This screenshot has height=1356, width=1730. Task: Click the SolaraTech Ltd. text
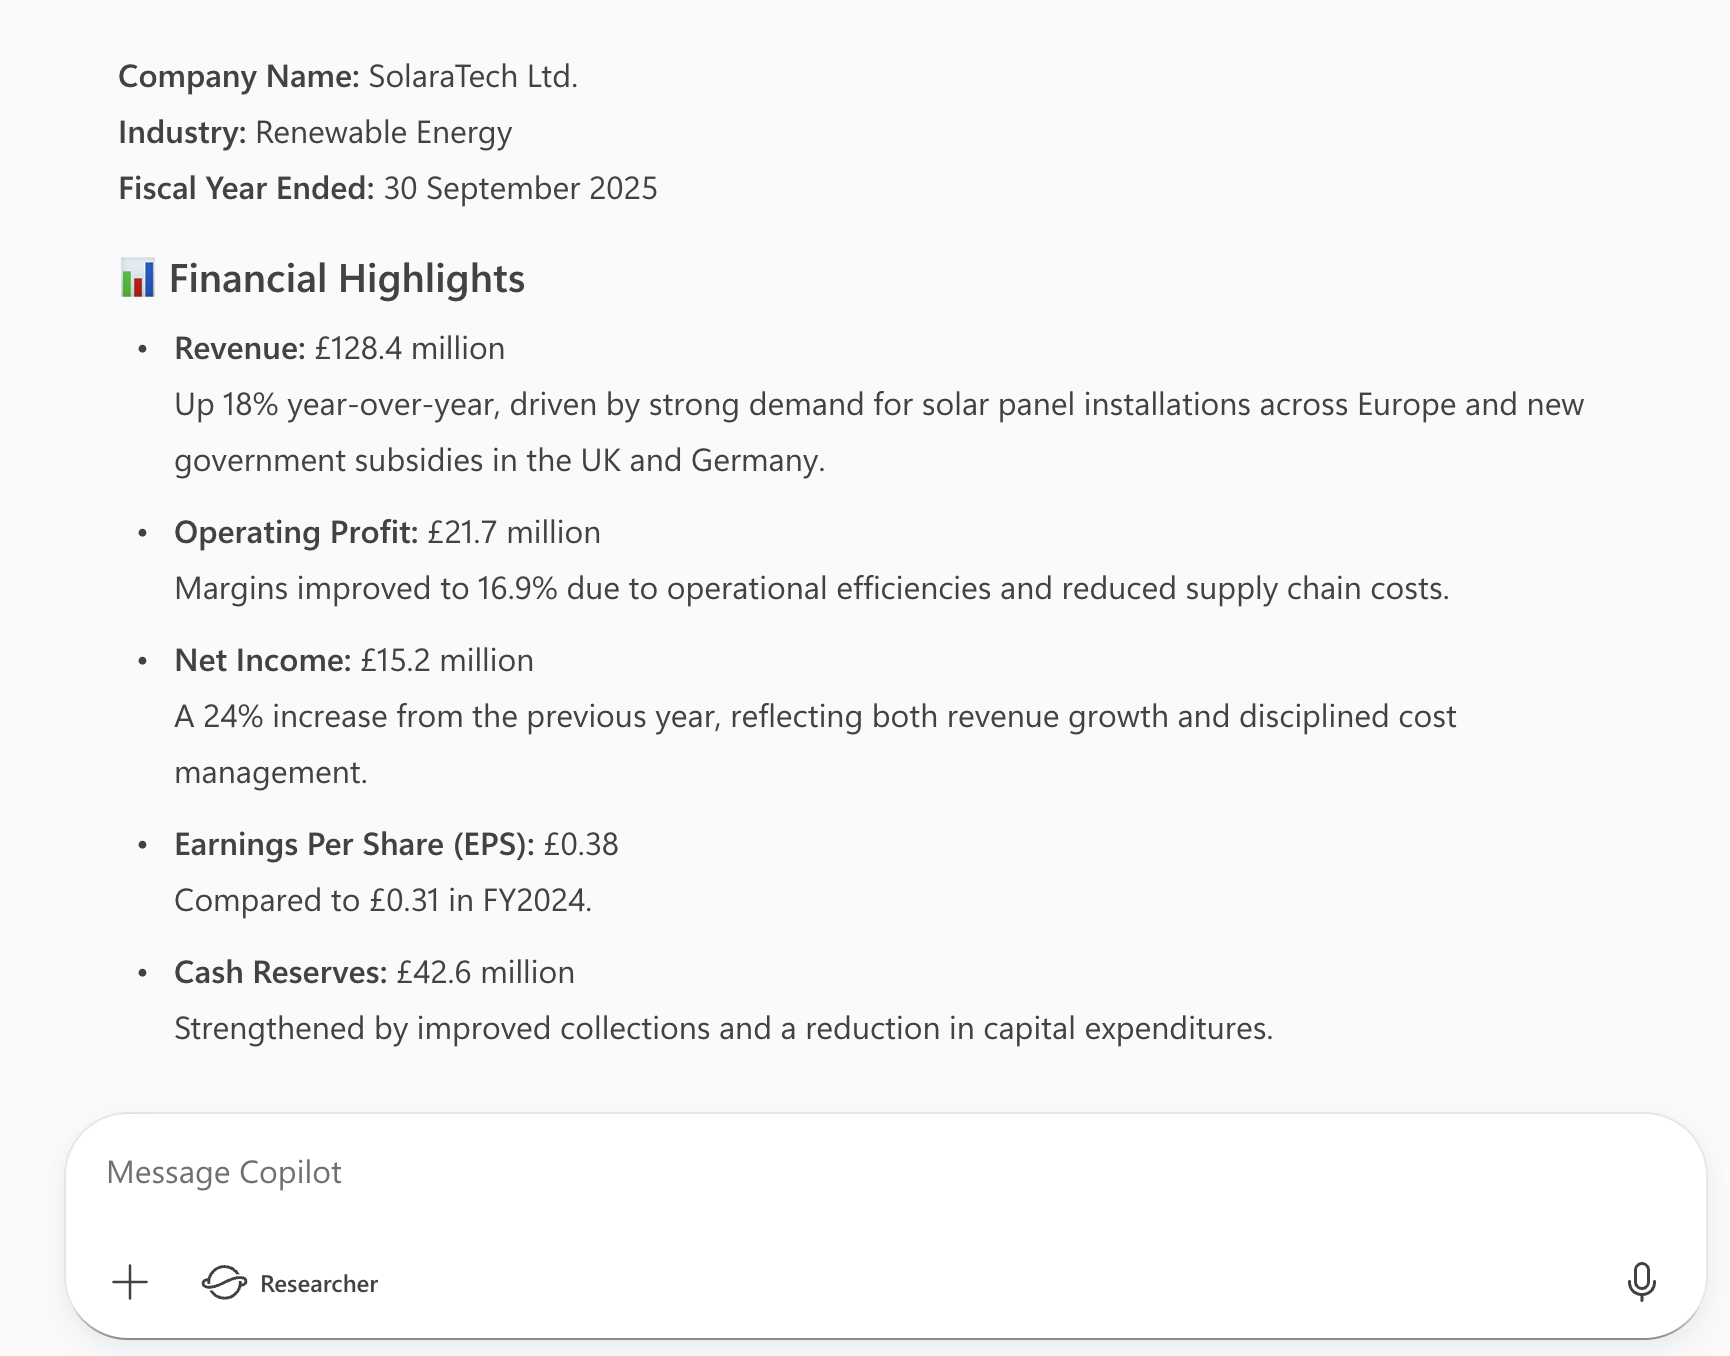(473, 76)
